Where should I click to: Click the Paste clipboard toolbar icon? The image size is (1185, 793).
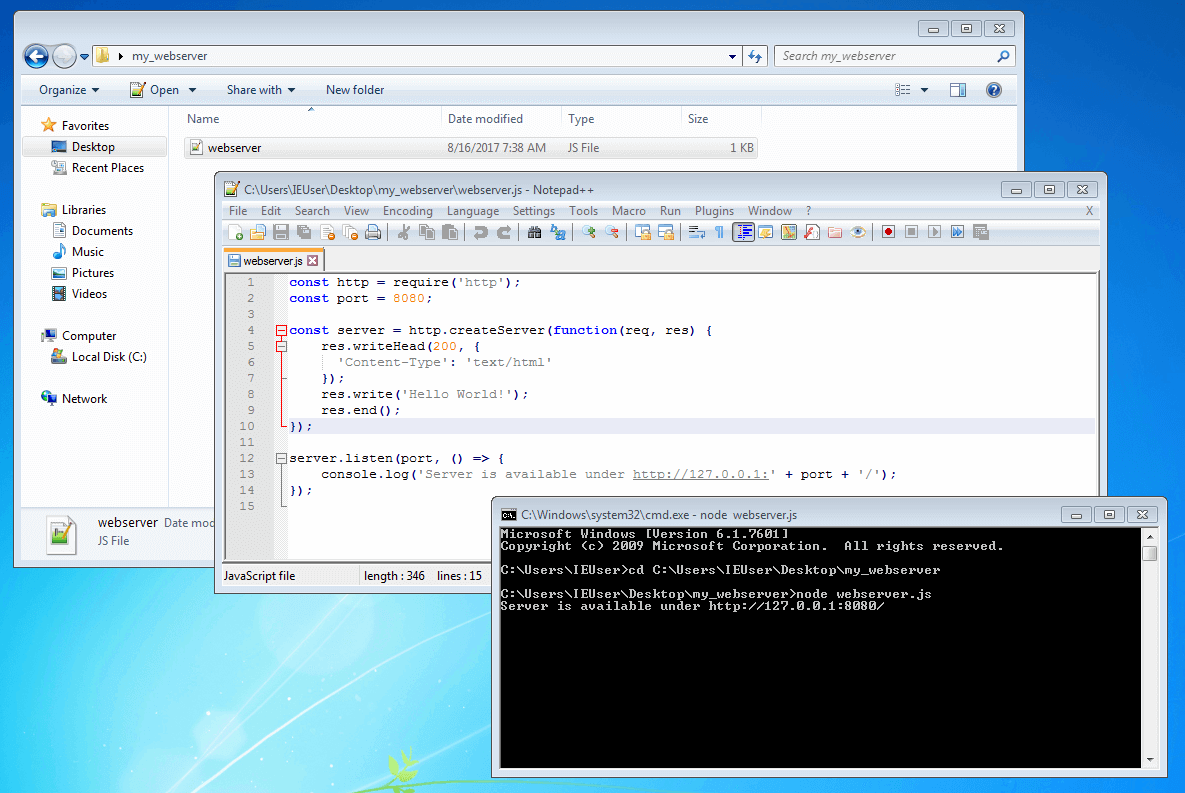tap(450, 233)
